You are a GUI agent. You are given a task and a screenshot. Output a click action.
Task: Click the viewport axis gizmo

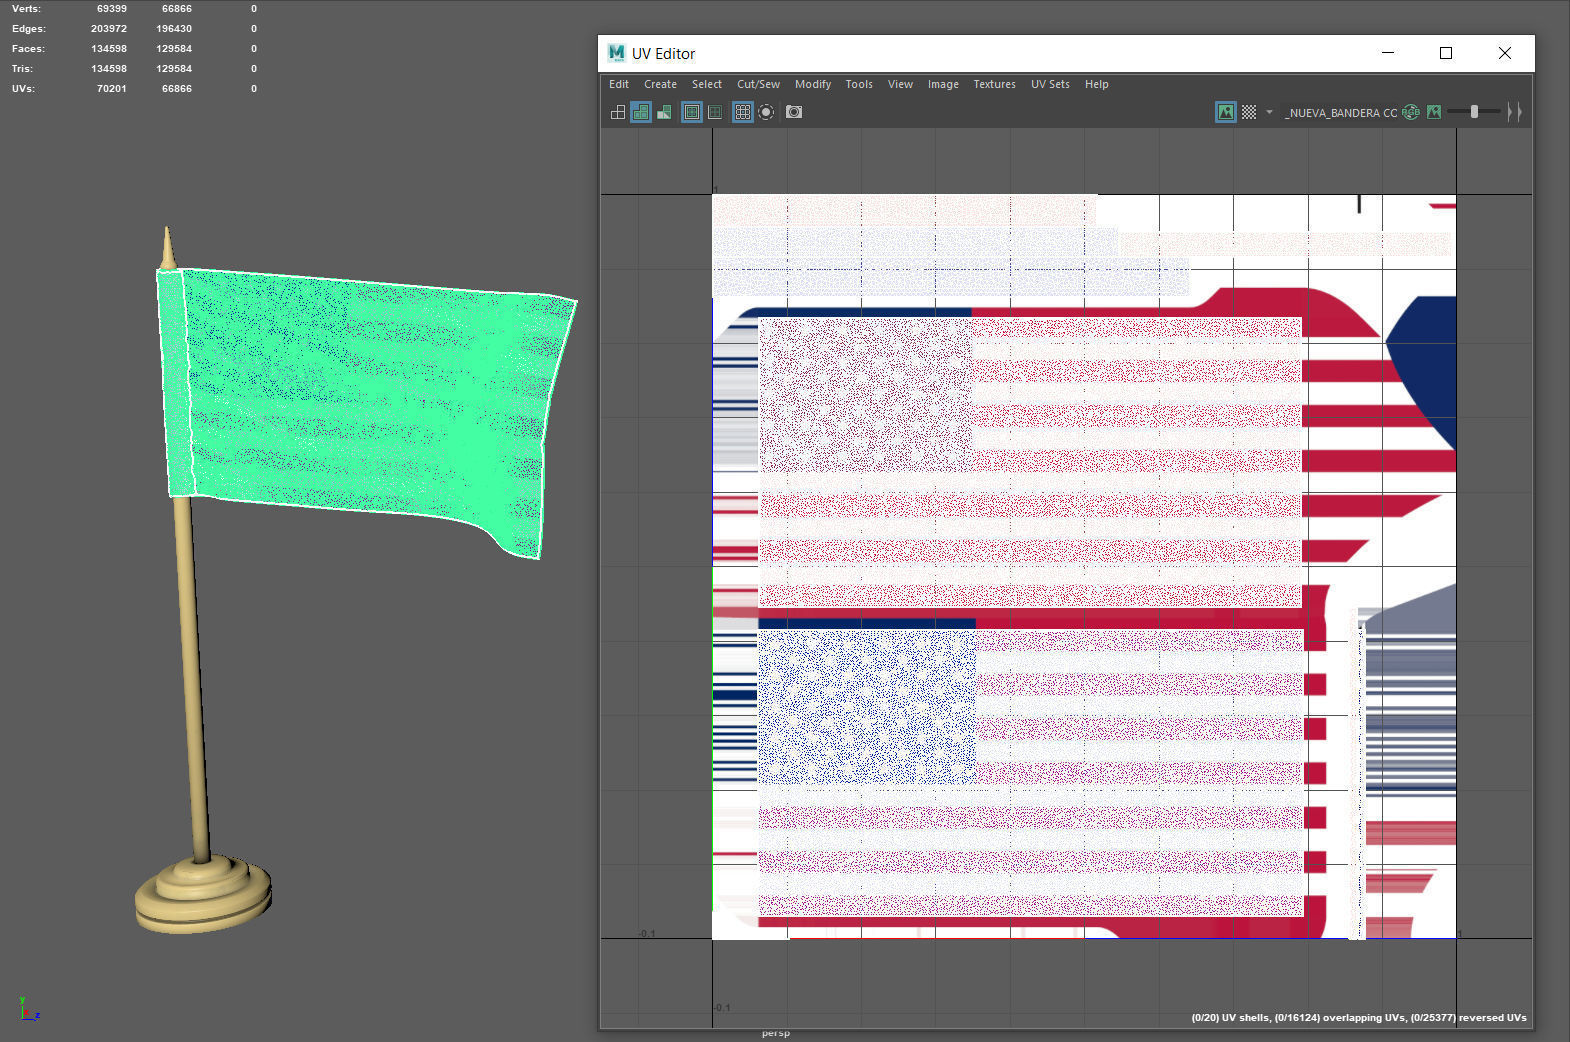coord(28,1008)
